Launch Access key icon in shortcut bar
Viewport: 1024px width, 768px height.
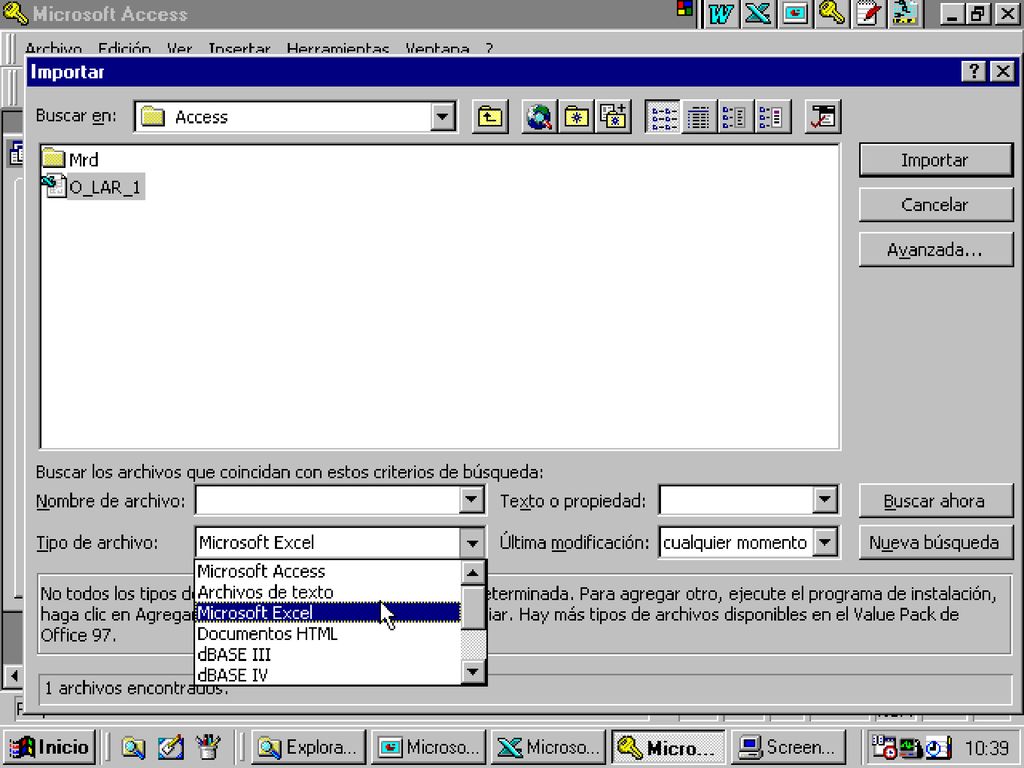click(x=832, y=14)
